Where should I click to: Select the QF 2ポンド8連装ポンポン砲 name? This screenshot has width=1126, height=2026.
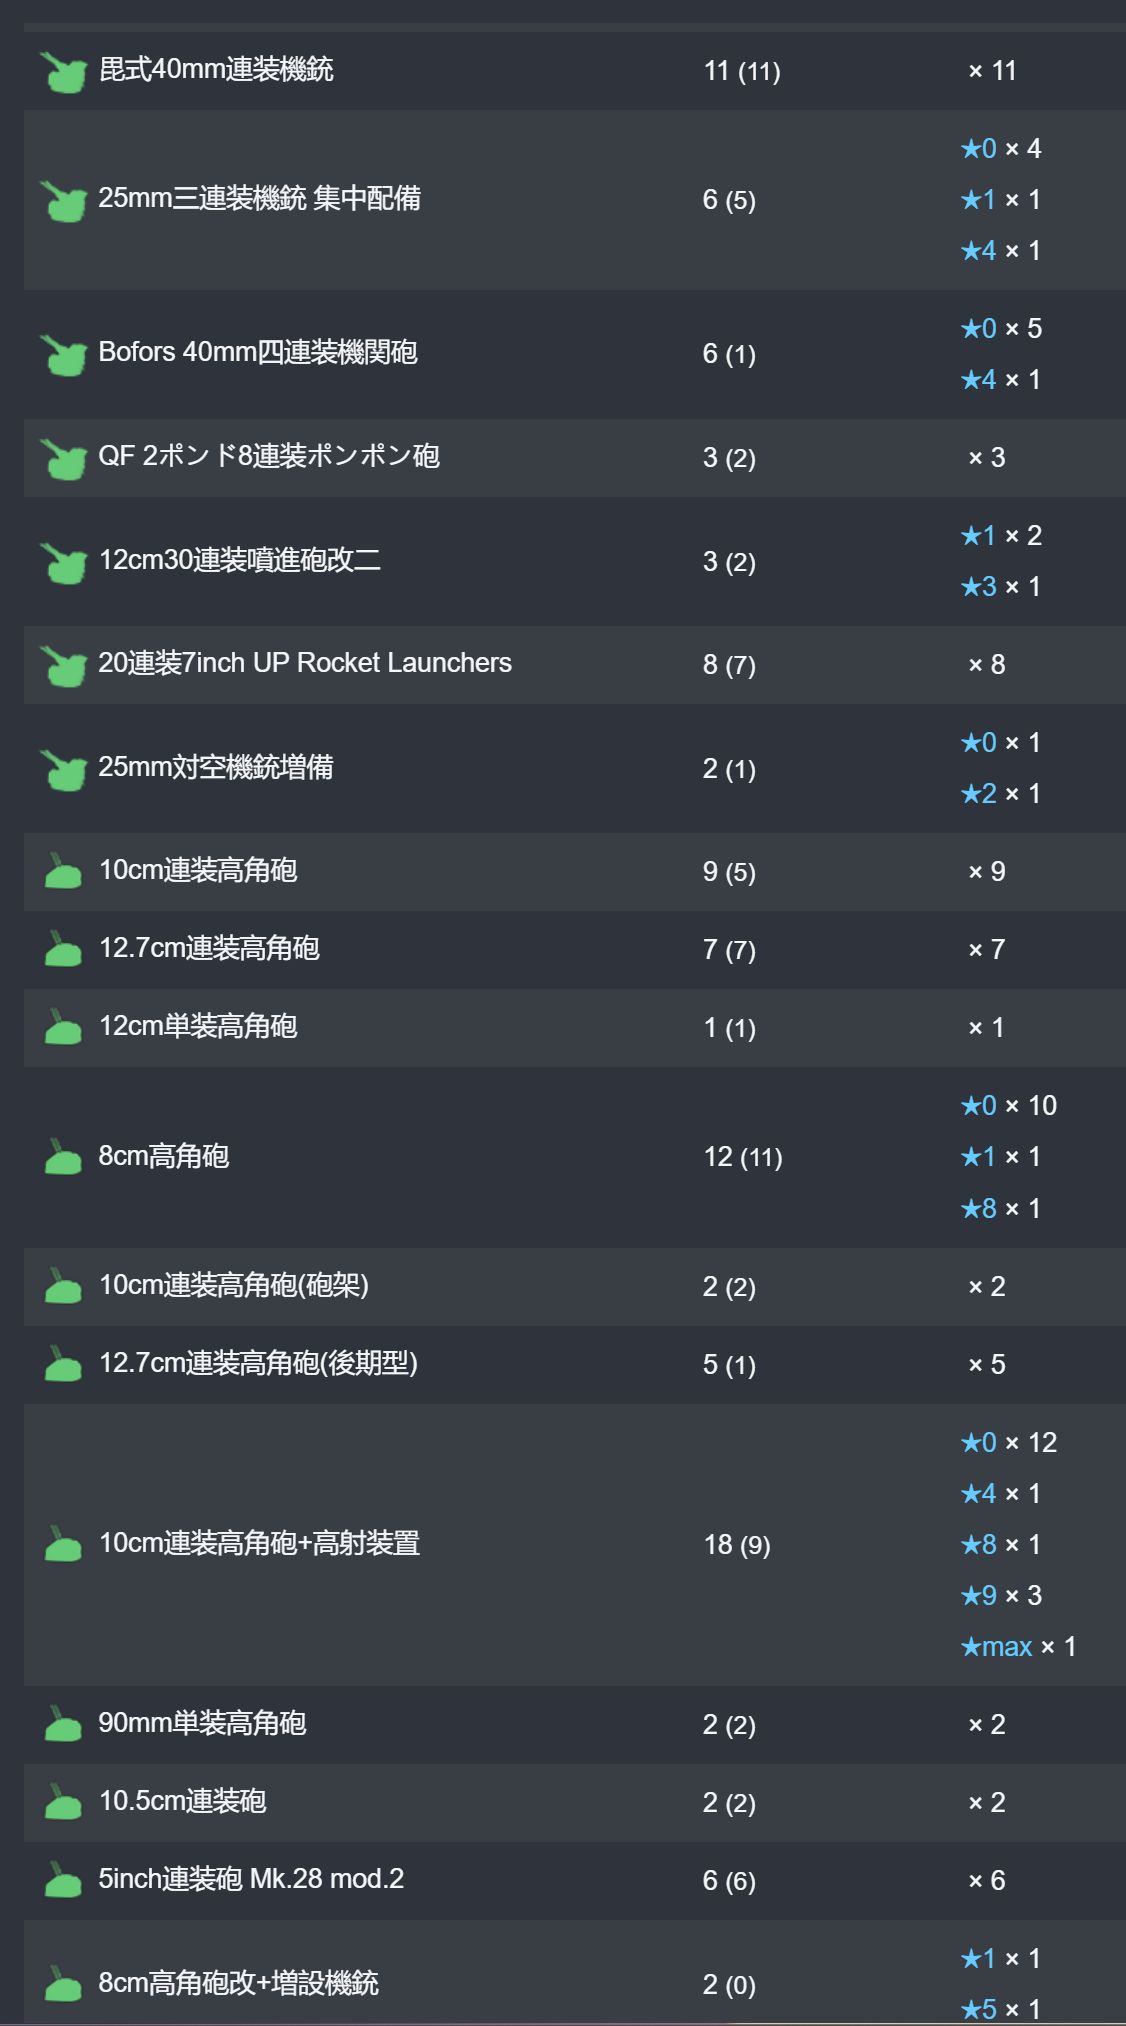point(269,457)
